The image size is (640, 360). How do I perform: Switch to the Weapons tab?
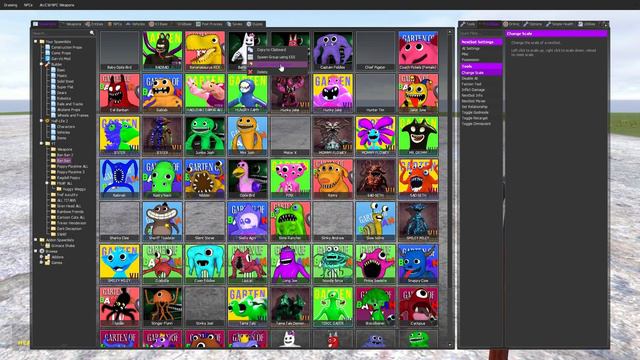(x=71, y=24)
